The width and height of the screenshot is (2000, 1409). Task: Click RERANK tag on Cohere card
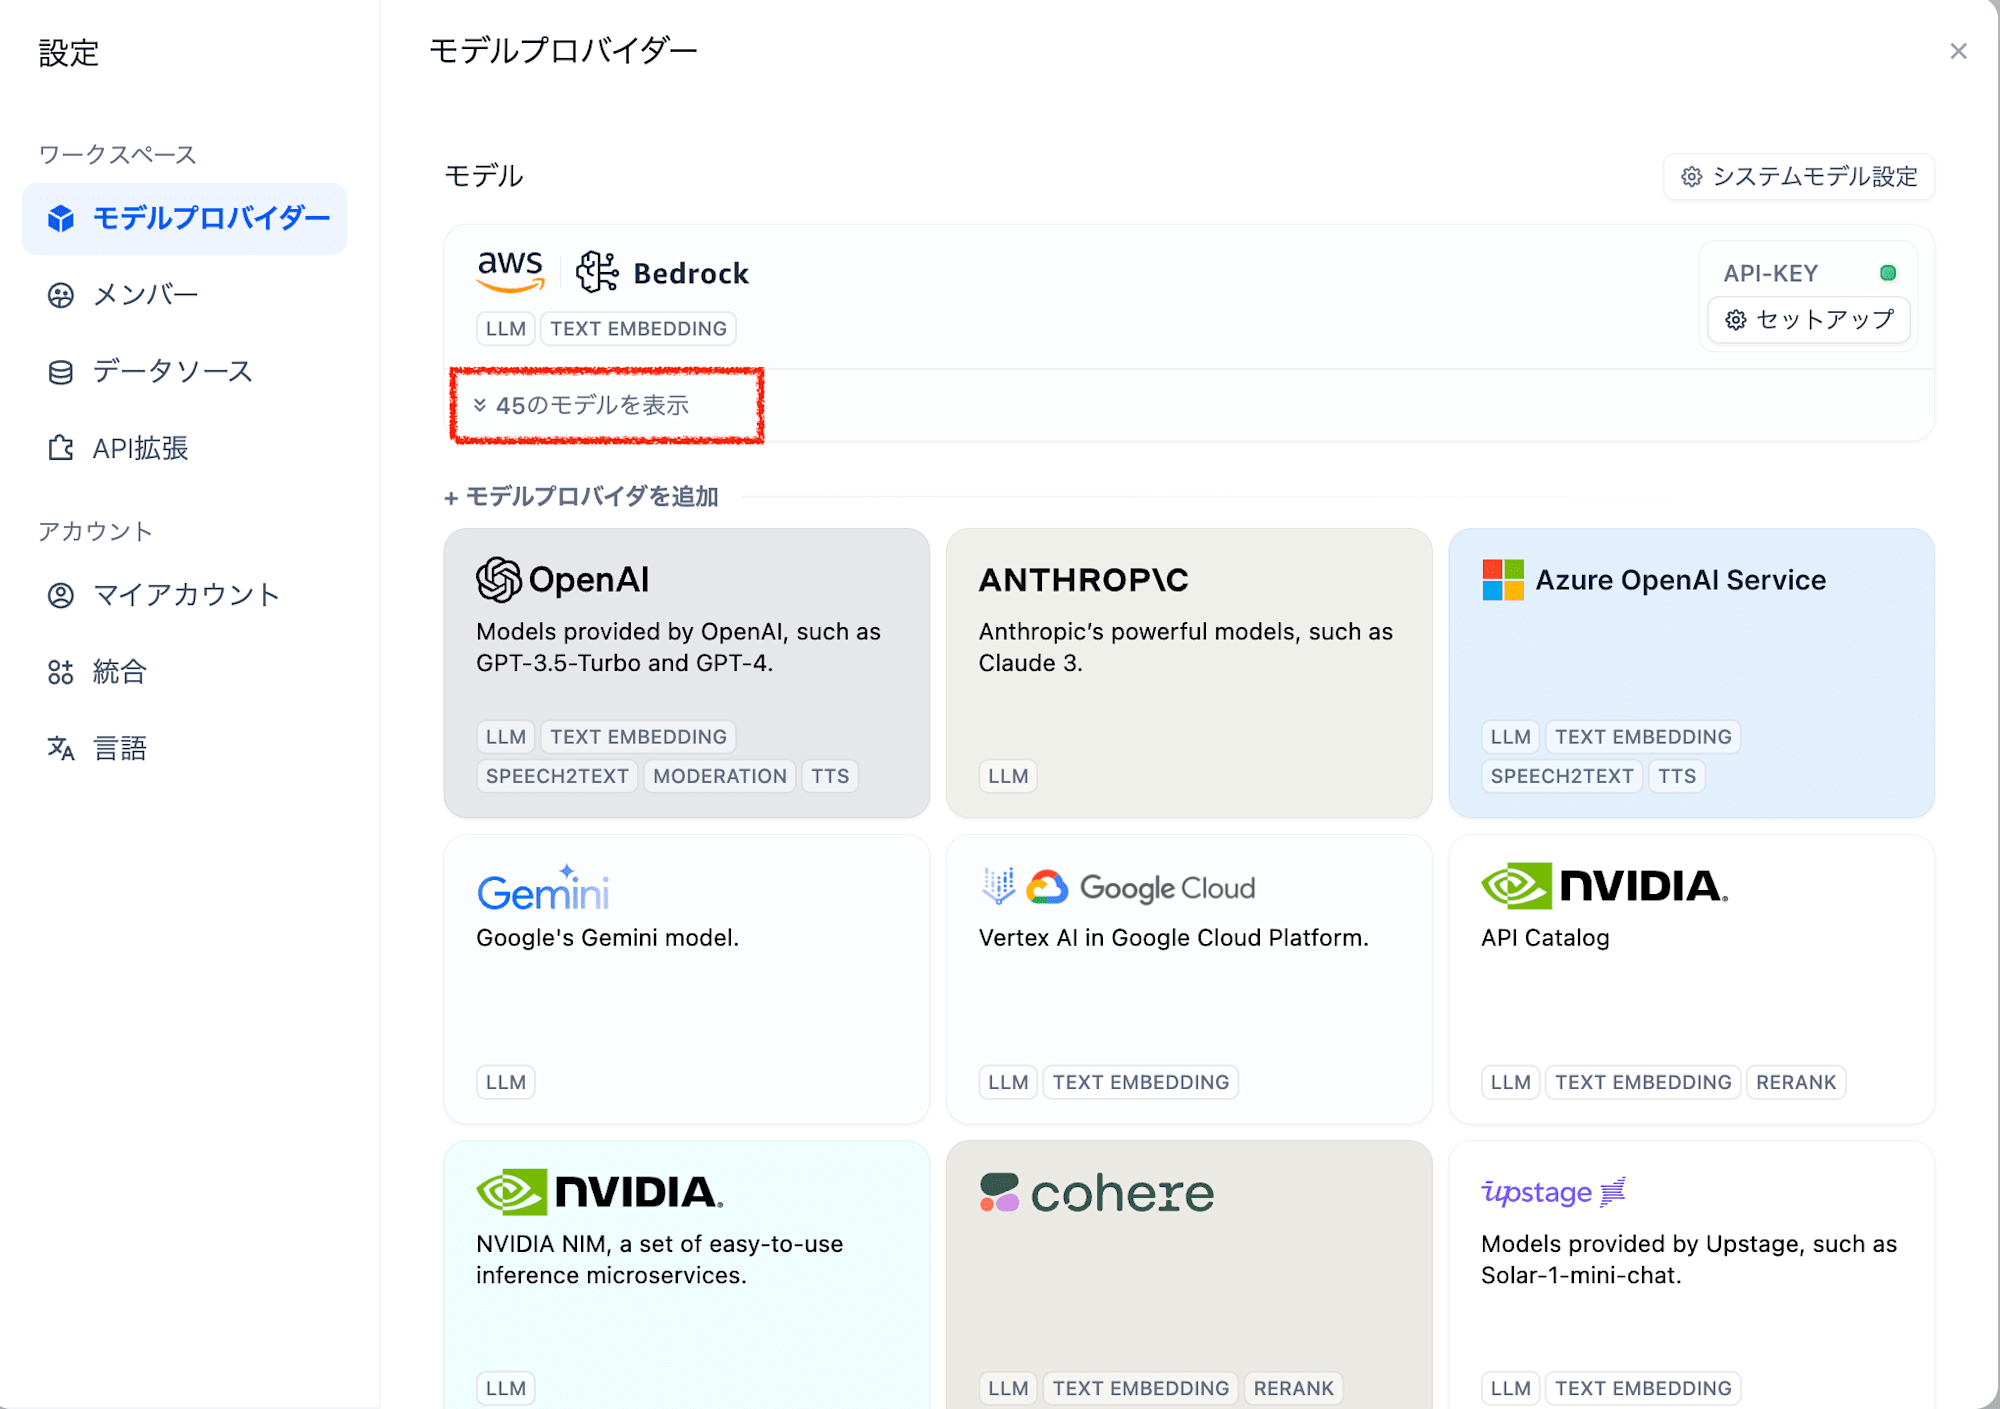pos(1294,1388)
